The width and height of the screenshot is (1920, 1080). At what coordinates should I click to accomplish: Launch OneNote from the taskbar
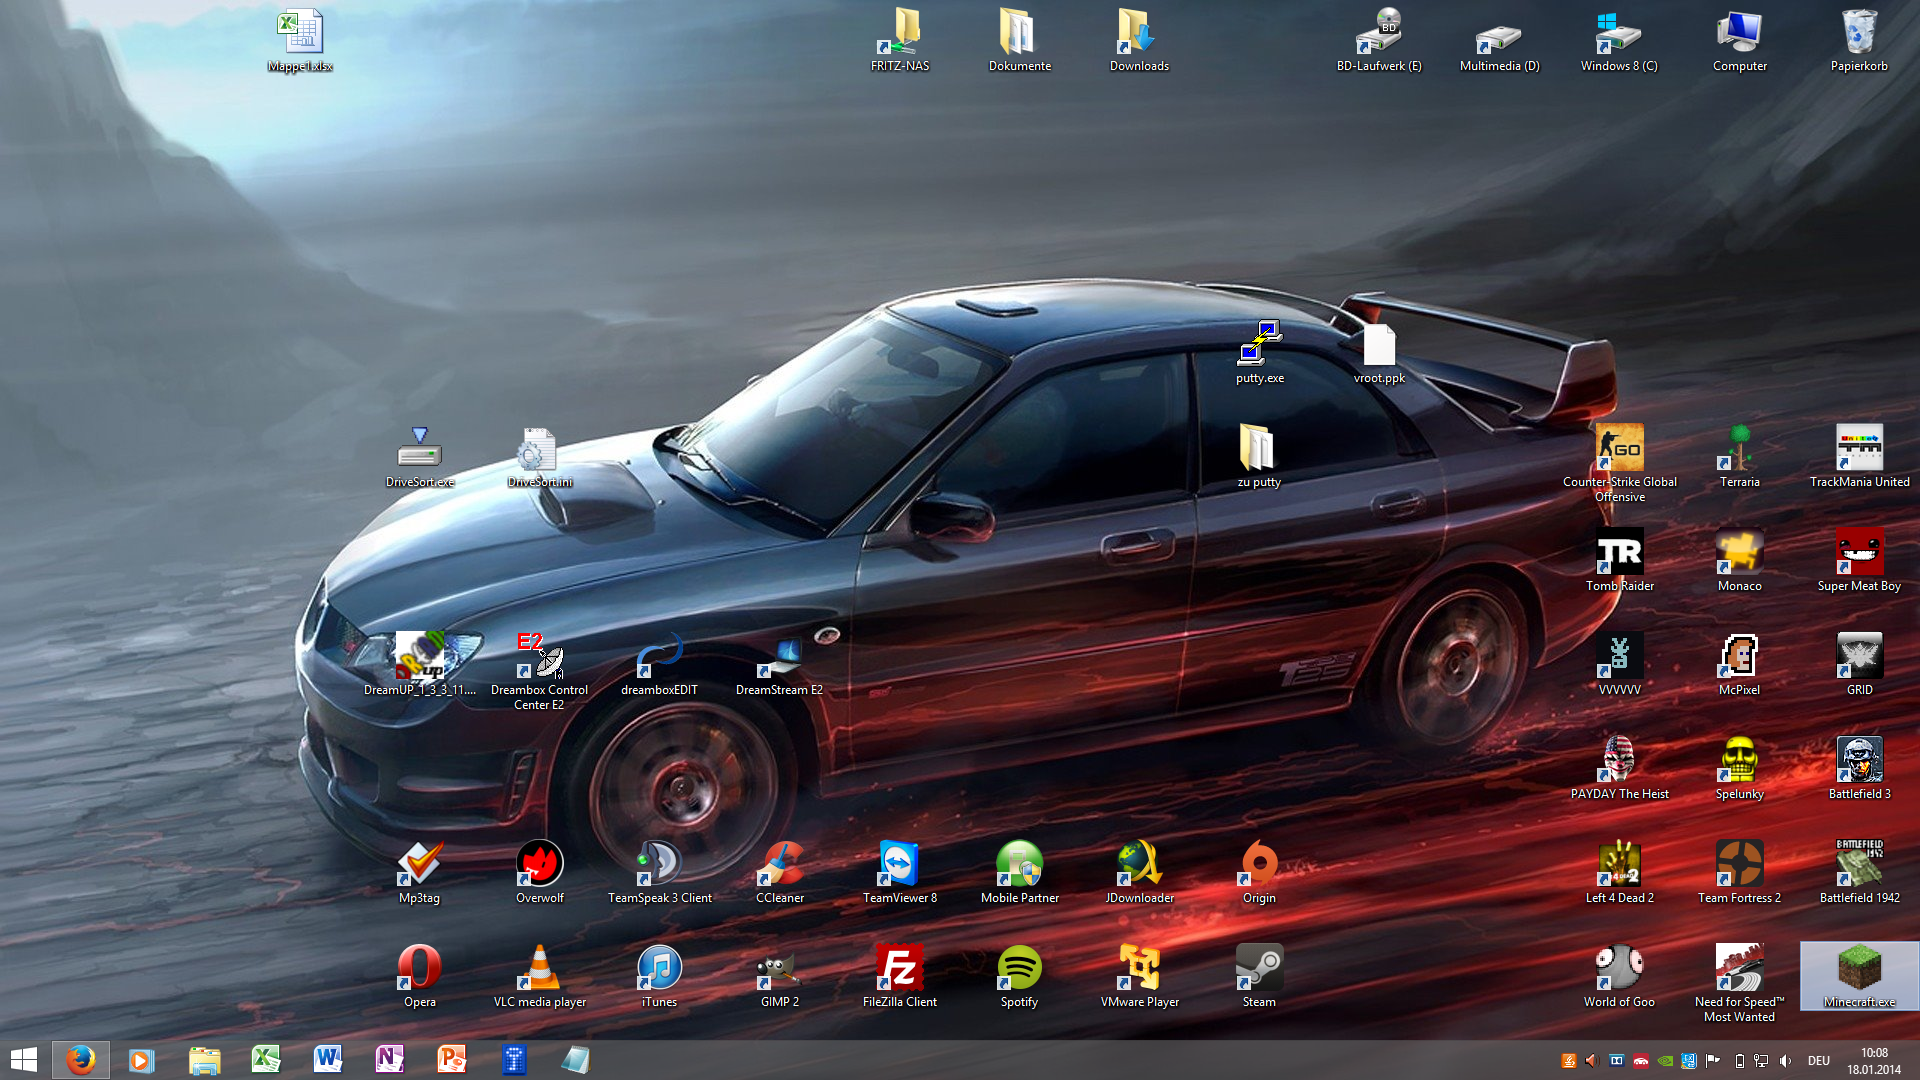389,1060
